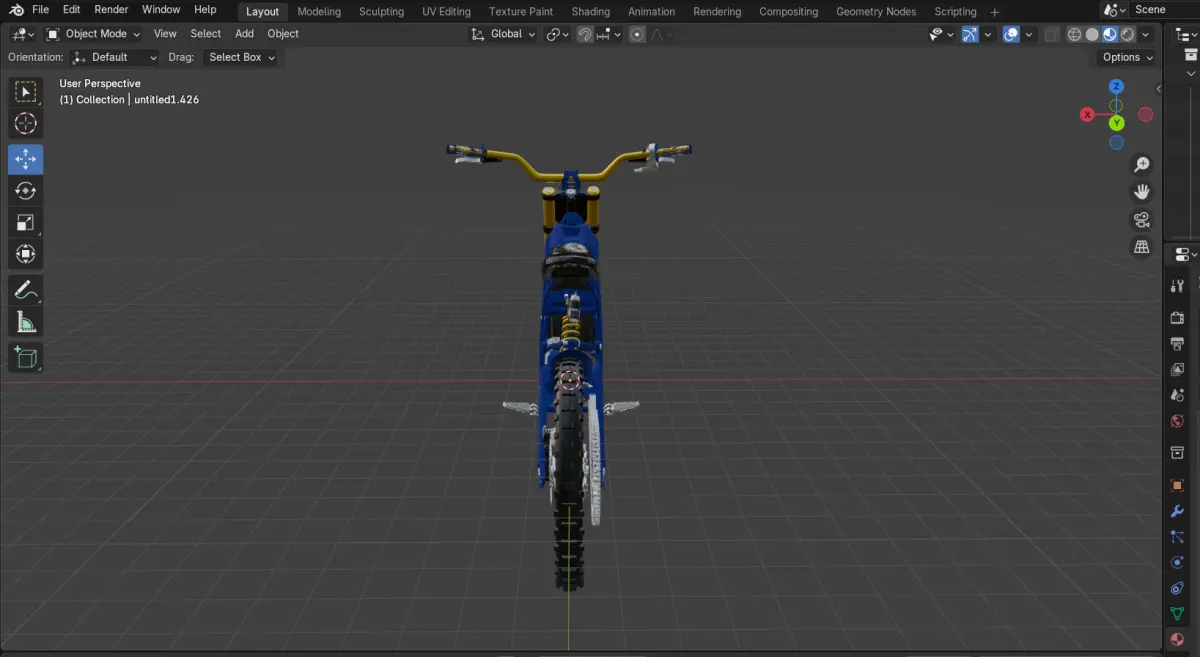Screen dimensions: 1200x657
Task: Open the File menu
Action: (x=41, y=10)
